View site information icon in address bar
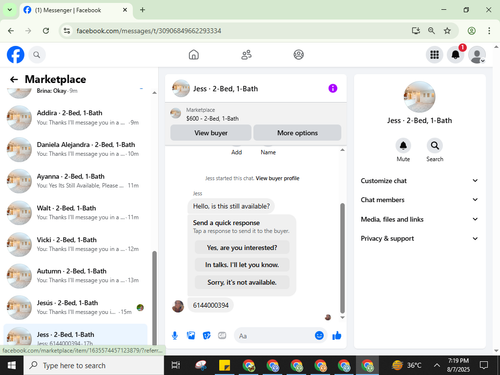500x375 pixels. point(67,31)
